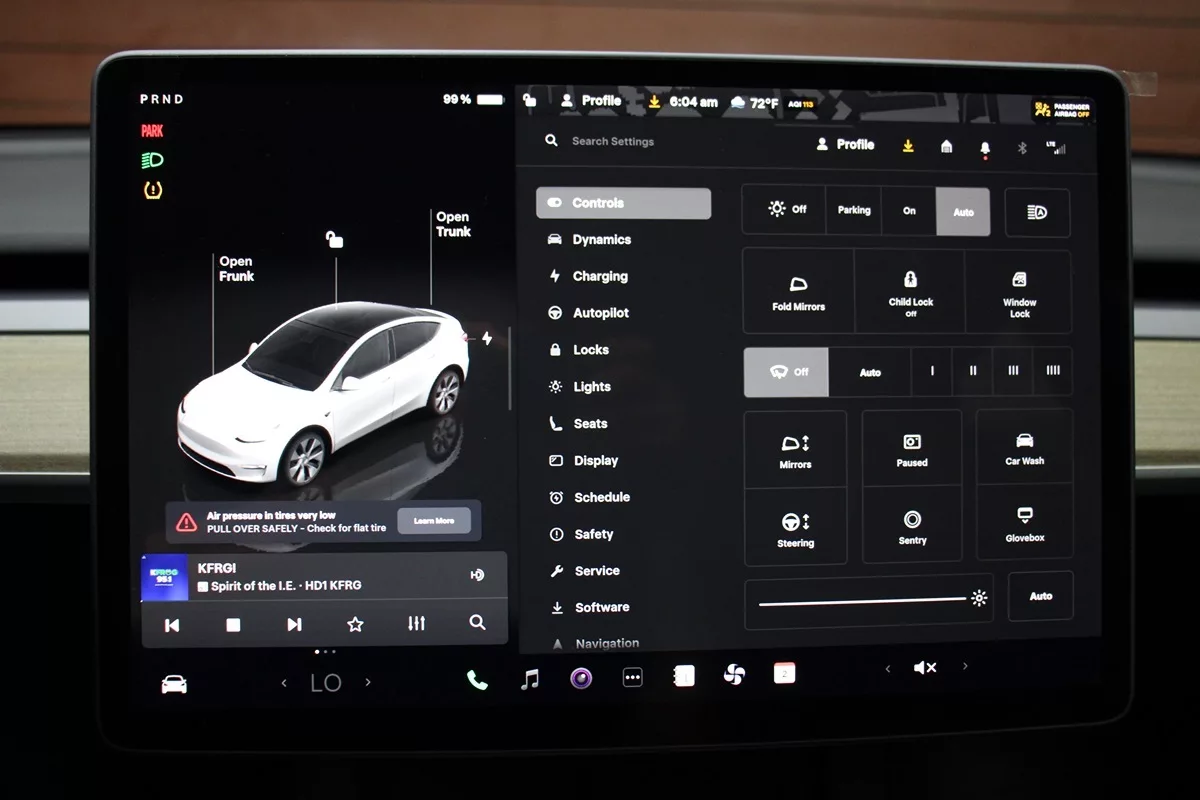Tap Open Frunk label
This screenshot has height=800, width=1200.
pos(236,269)
